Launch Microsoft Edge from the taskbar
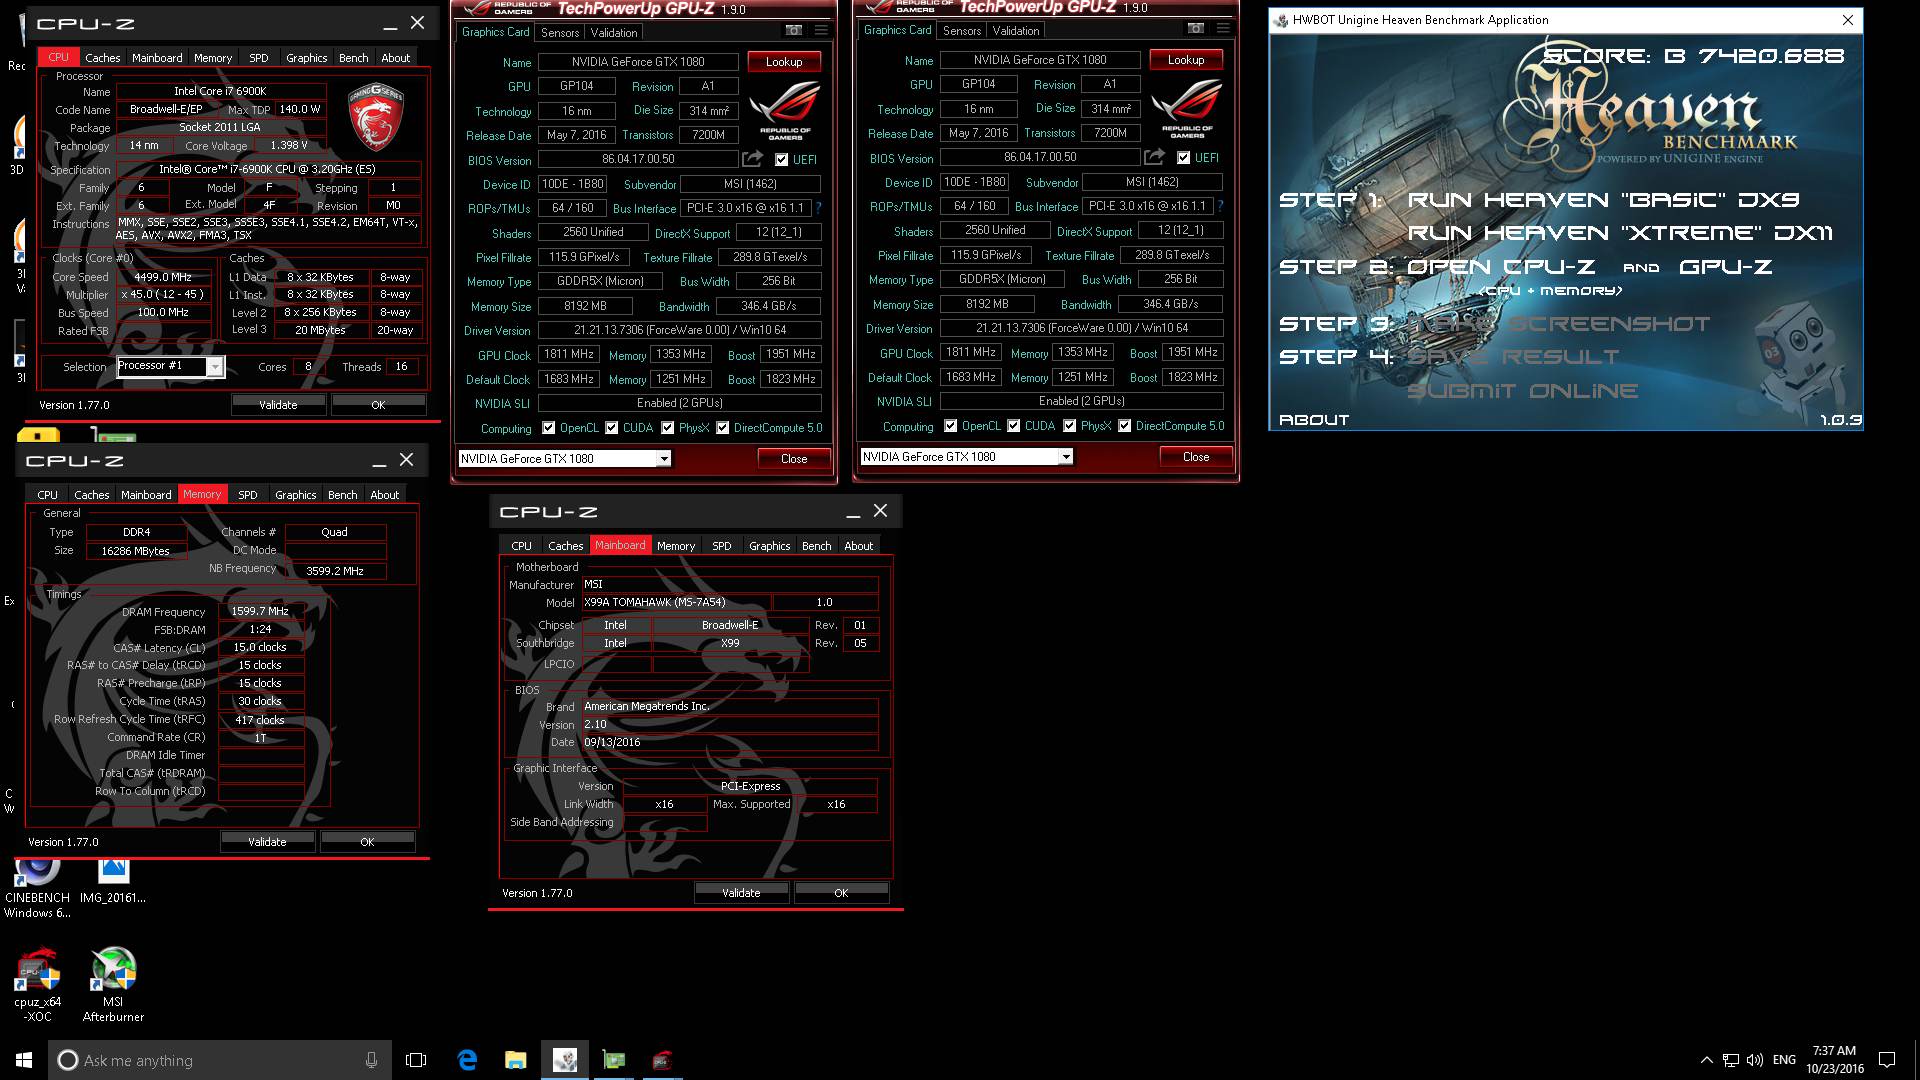Image resolution: width=1920 pixels, height=1080 pixels. [x=467, y=1060]
